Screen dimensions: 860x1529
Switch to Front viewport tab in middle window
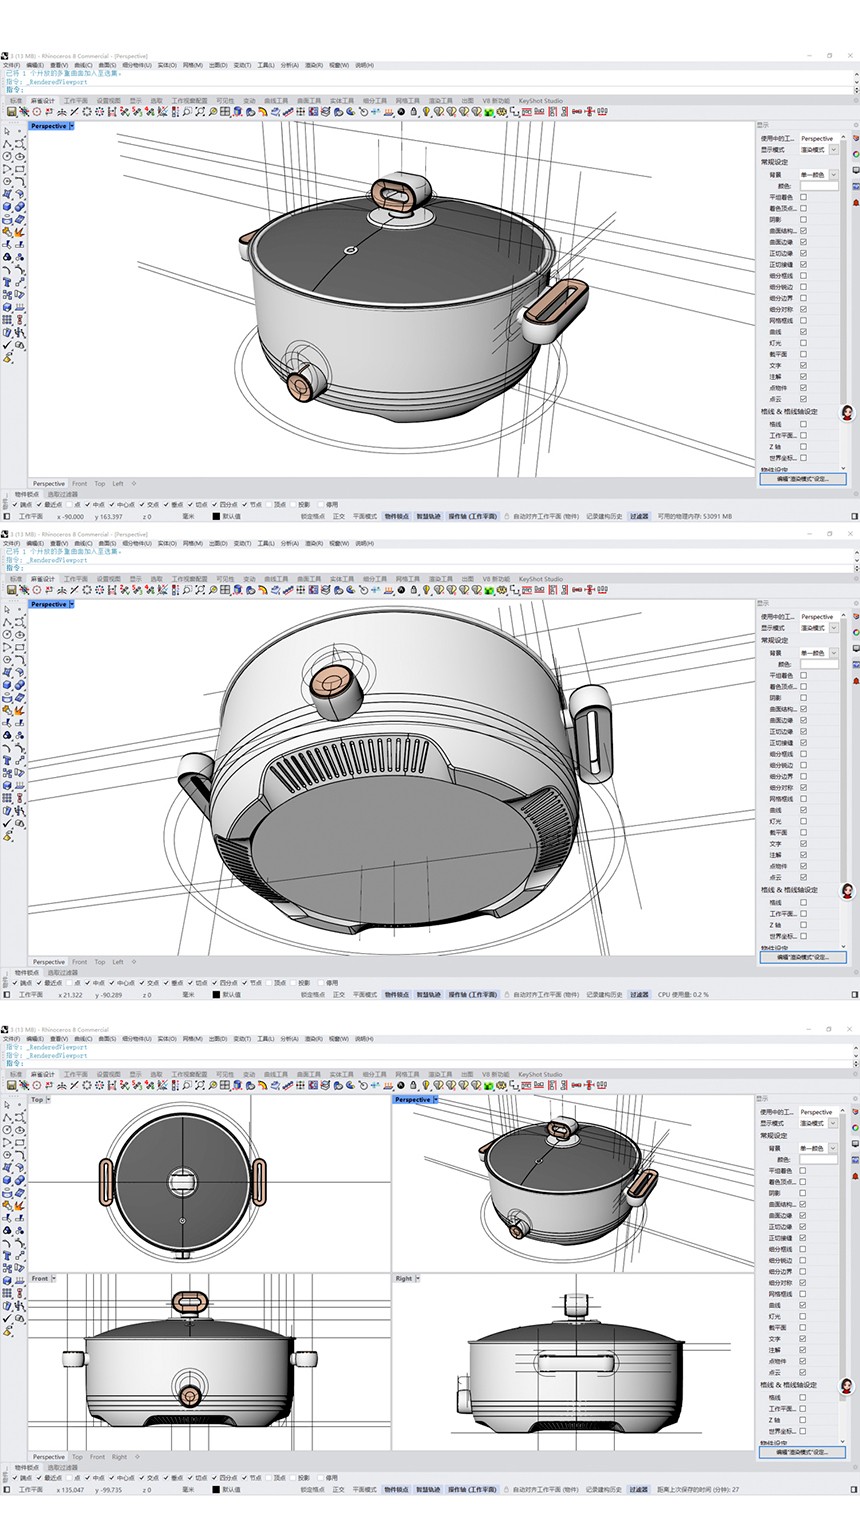79,962
